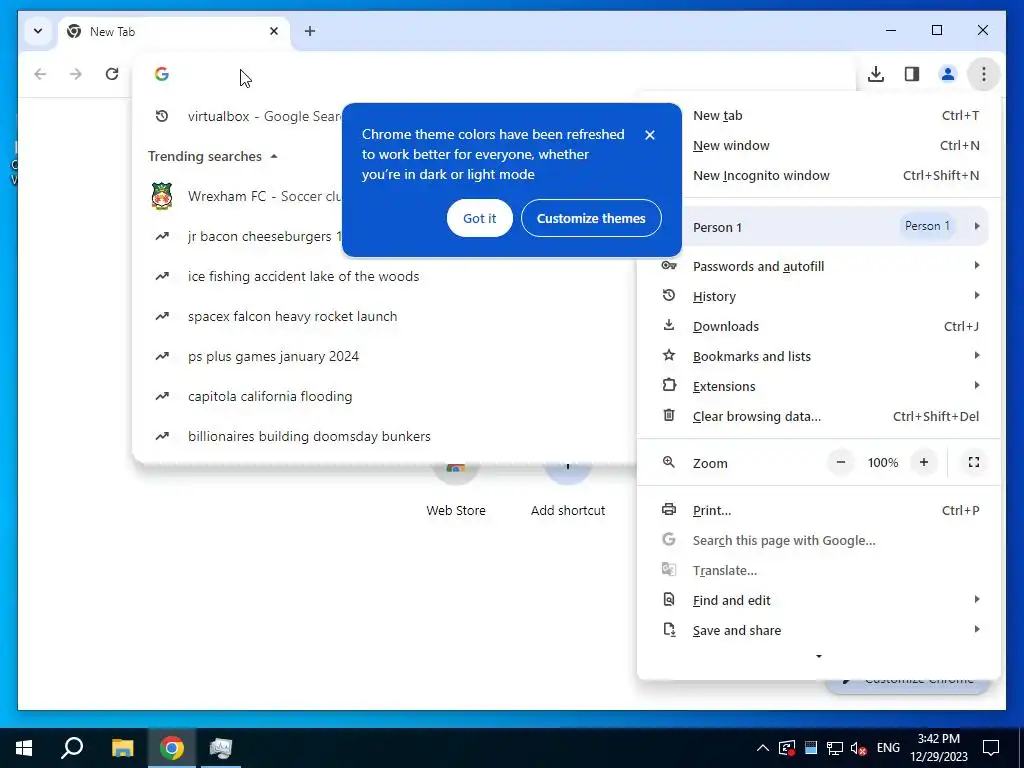Open File Explorer from the taskbar
The image size is (1024, 768).
122,748
